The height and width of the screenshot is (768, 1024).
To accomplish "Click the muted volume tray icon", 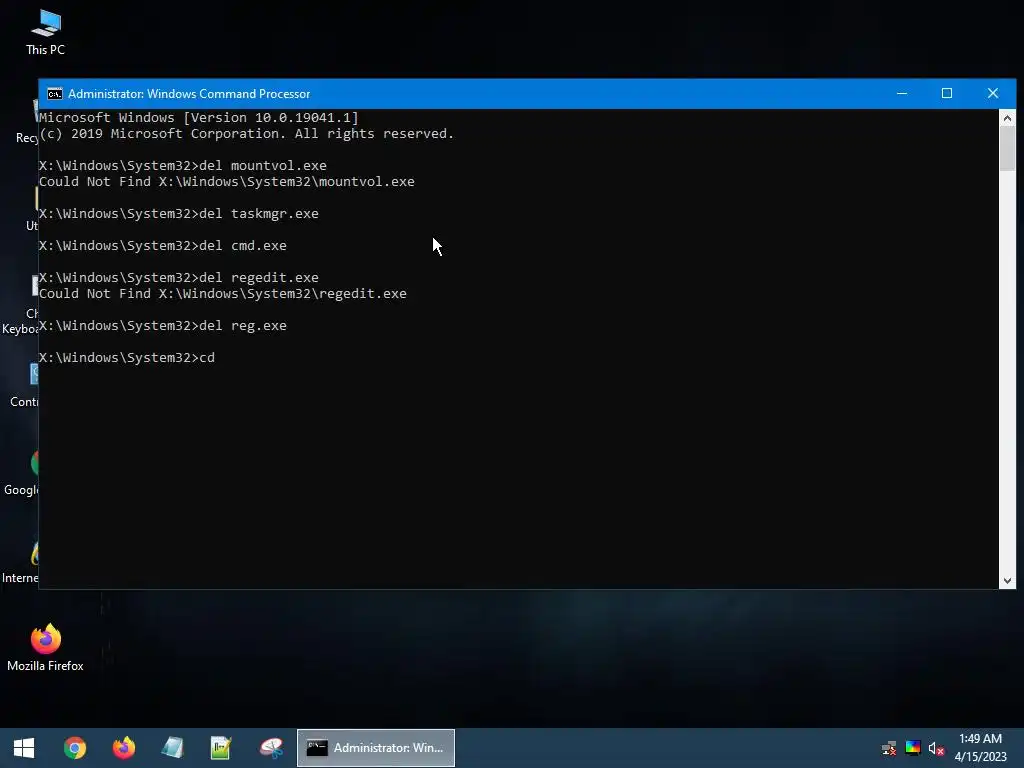I will click(936, 748).
